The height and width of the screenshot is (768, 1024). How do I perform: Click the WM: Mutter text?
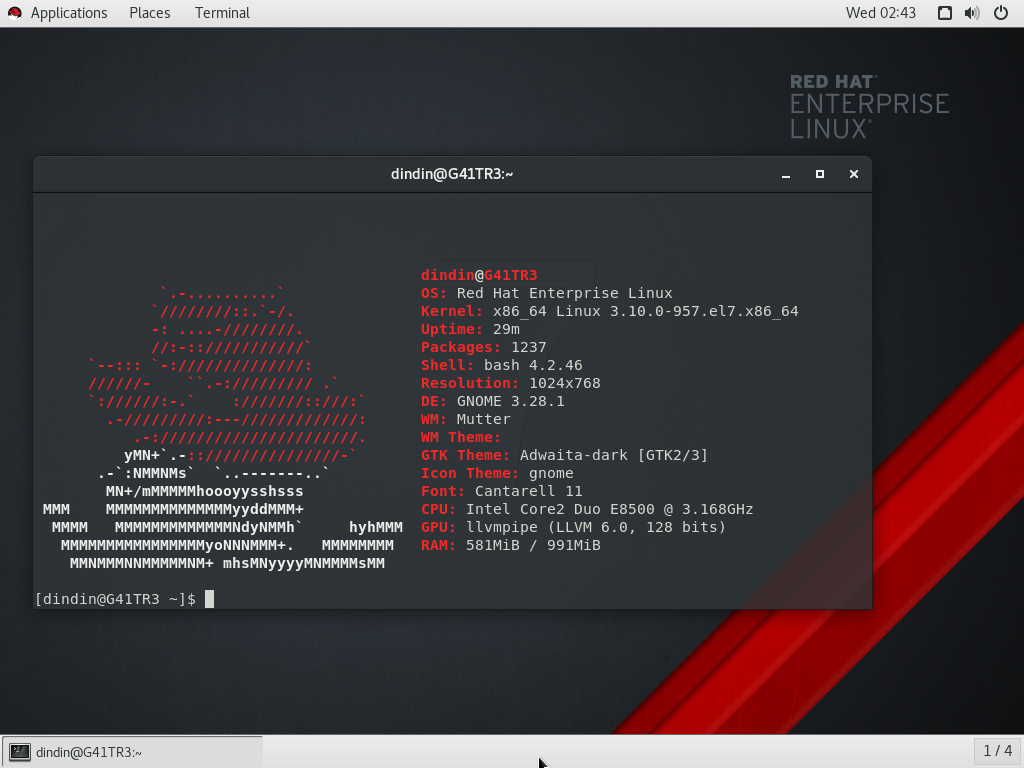pos(466,419)
